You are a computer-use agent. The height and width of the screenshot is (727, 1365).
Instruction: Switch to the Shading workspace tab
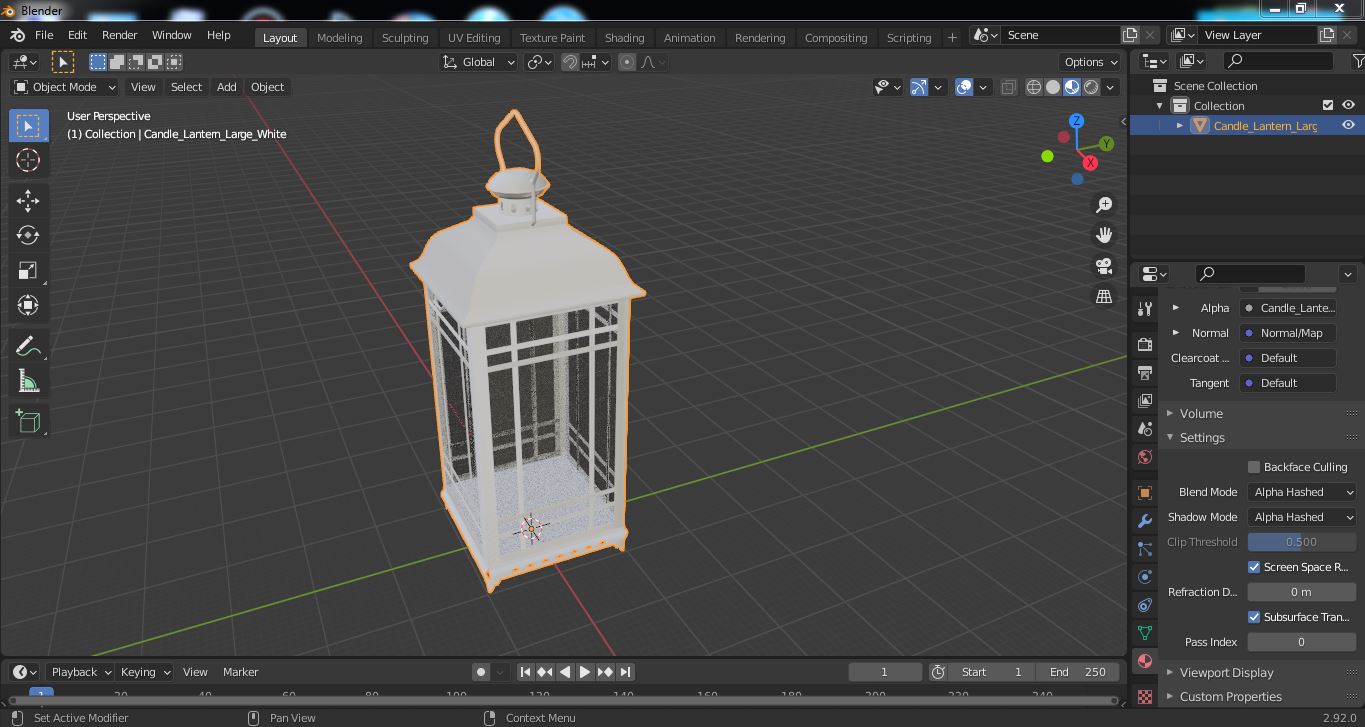(x=624, y=37)
